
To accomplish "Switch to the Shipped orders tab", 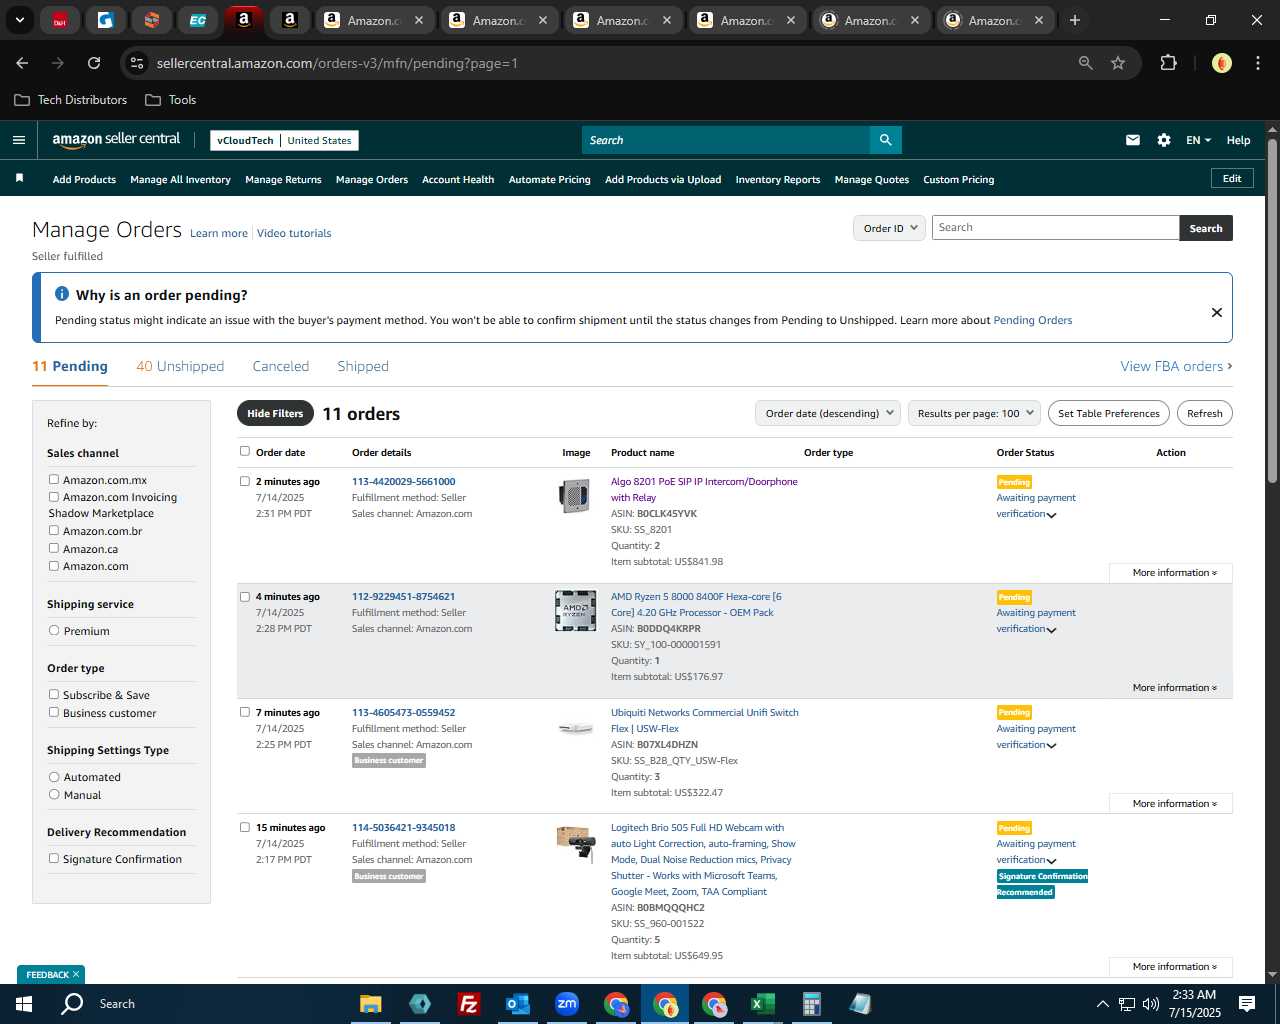I will pos(363,366).
